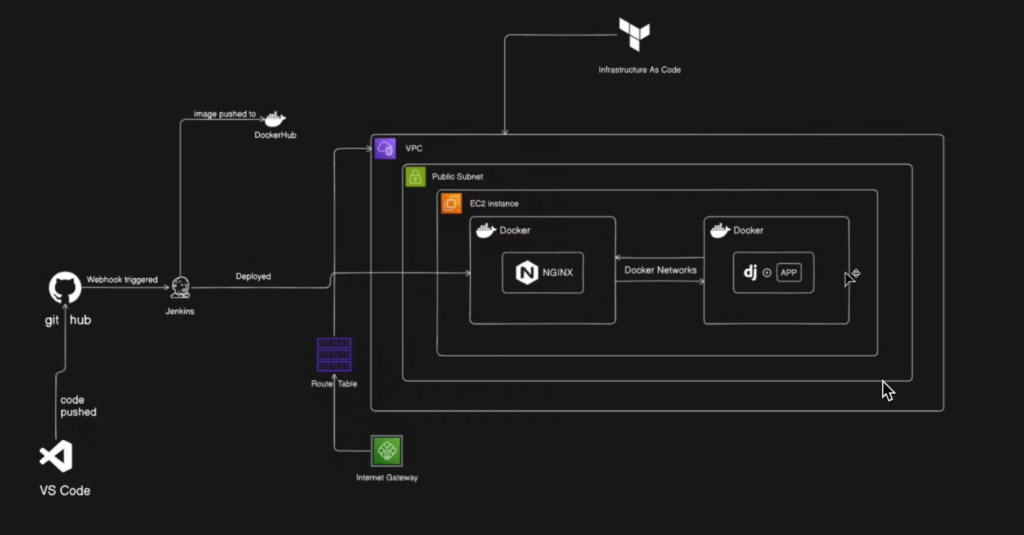Select the green Internet Gateway icon
The height and width of the screenshot is (535, 1024).
pyautogui.click(x=386, y=451)
